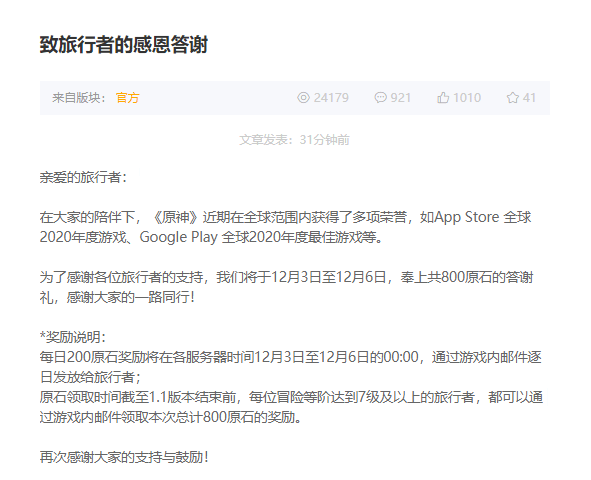Click the eye views icon
The image size is (591, 480).
(303, 98)
